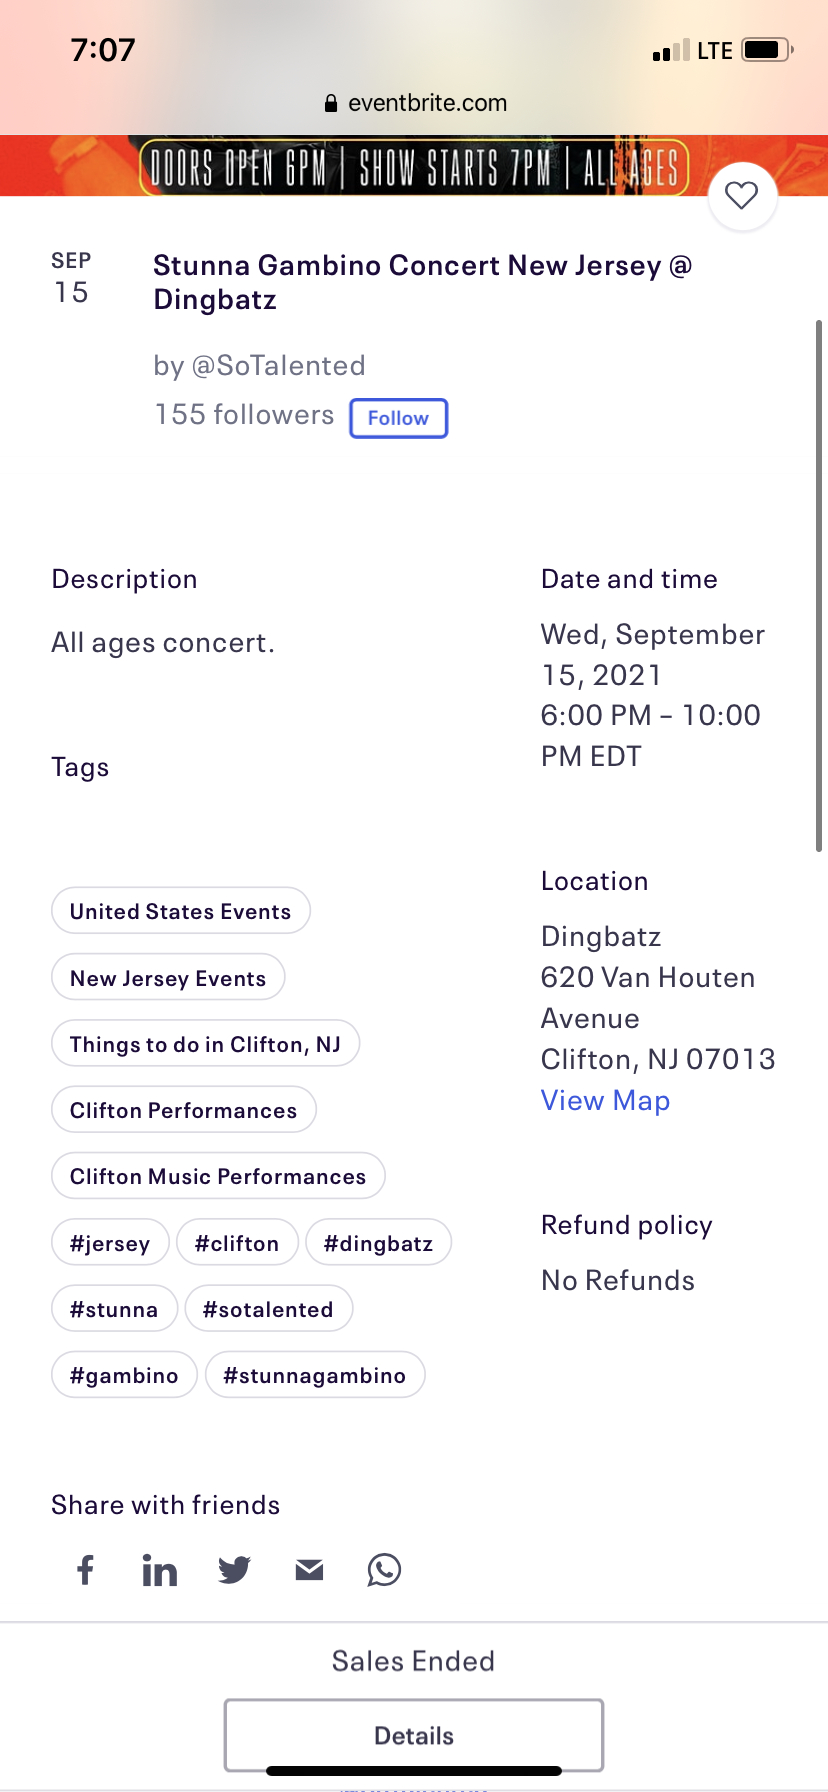Toggle follow for @SoTalented organizer

click(398, 417)
